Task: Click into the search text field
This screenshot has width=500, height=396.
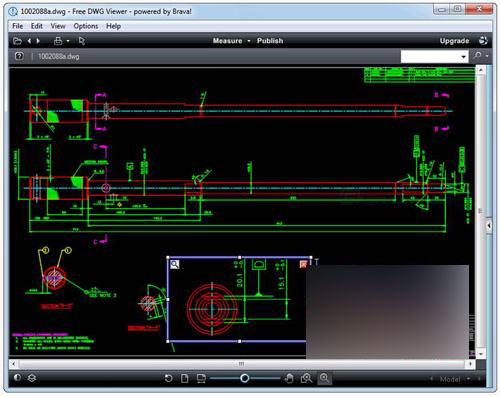Action: coord(430,56)
